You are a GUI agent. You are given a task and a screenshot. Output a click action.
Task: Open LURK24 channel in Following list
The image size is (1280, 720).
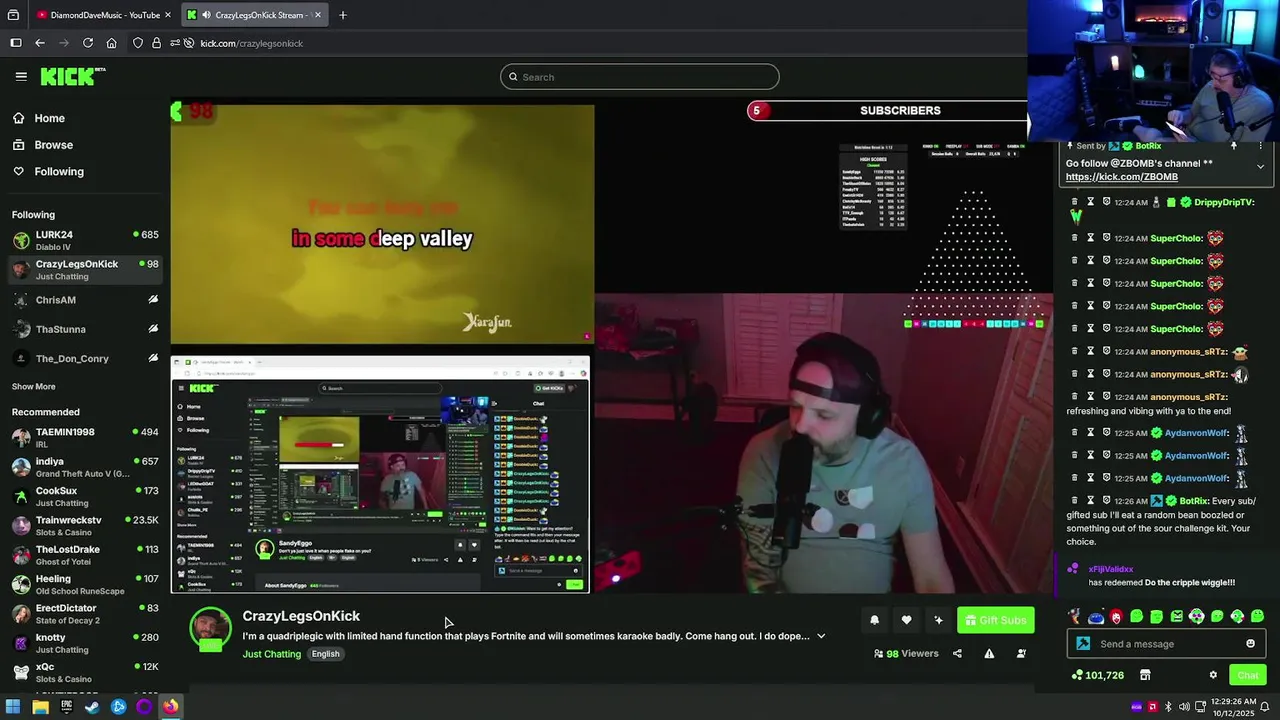(85, 240)
